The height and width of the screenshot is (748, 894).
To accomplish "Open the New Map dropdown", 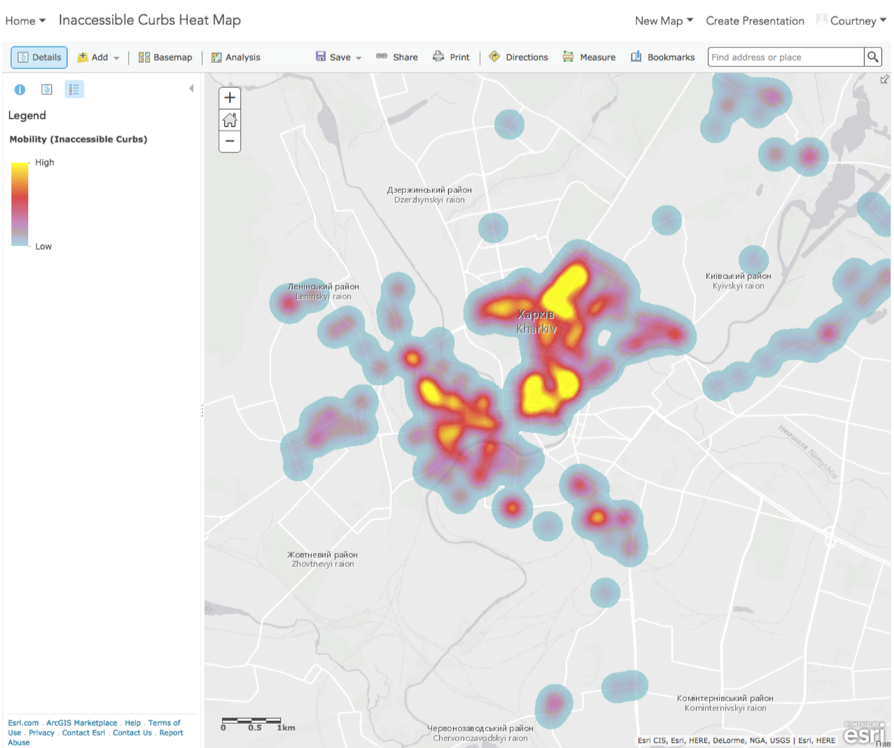I will pos(662,20).
